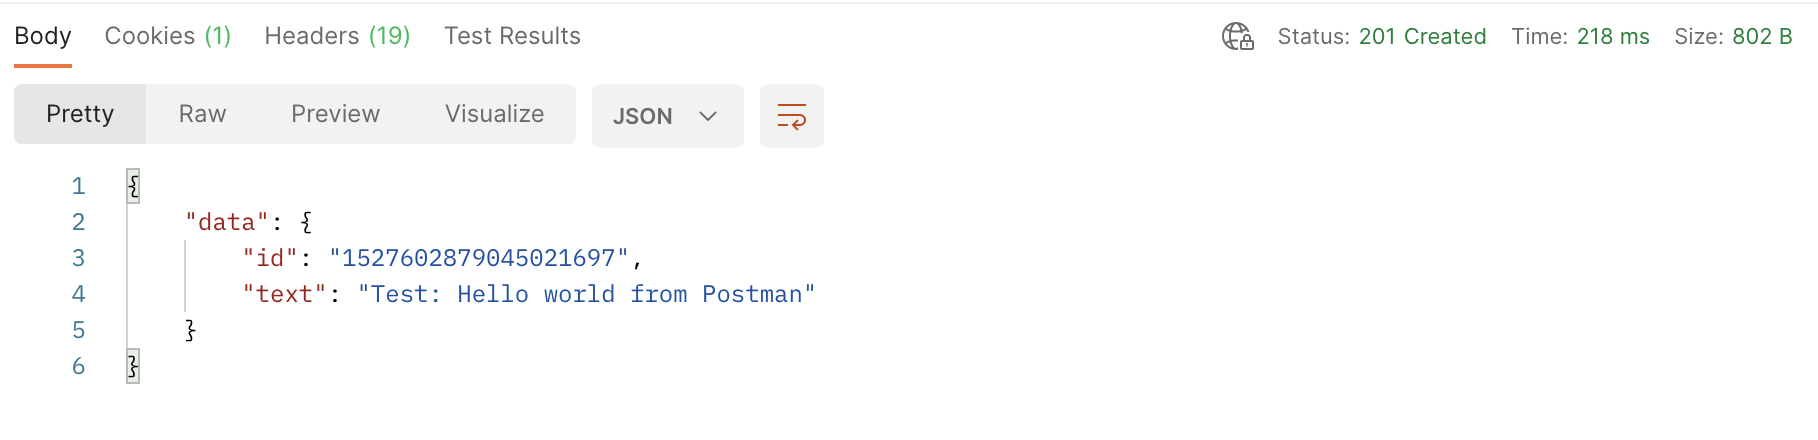Click the 218 ms response time
1818x440 pixels.
coord(1612,37)
